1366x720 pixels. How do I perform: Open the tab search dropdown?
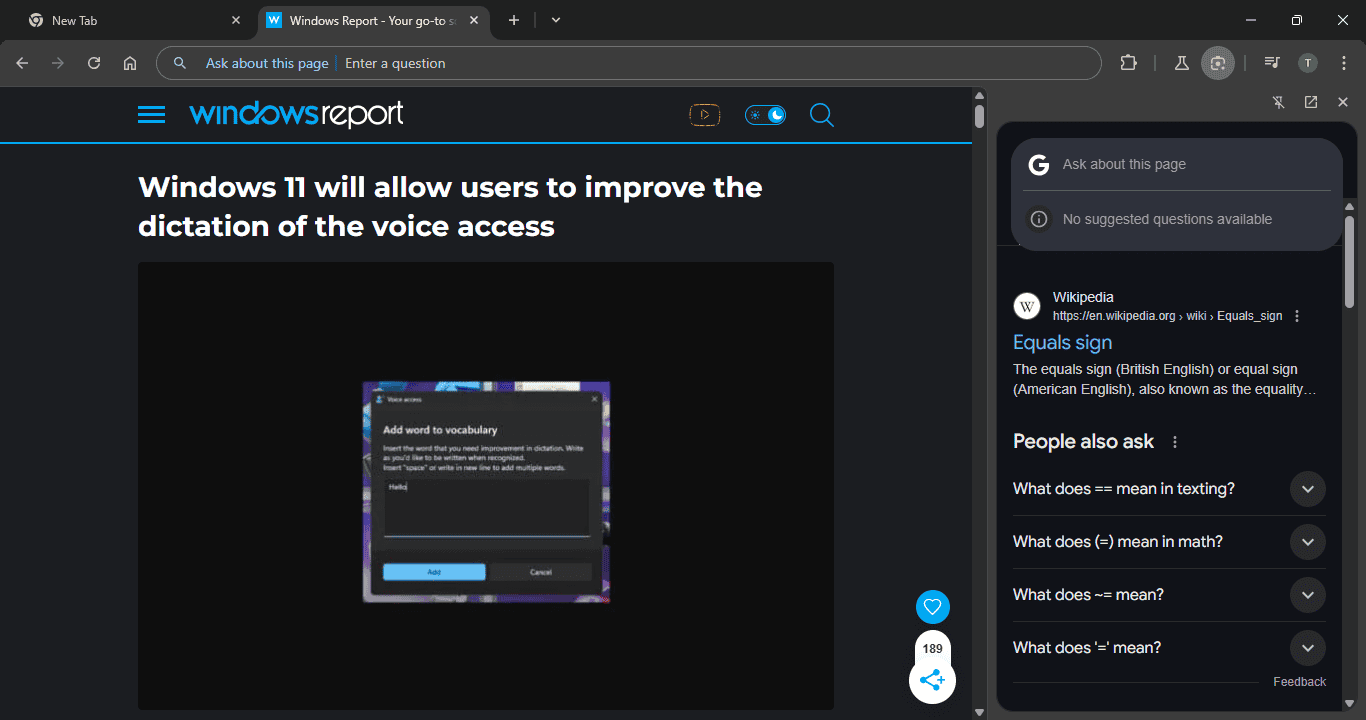[556, 20]
